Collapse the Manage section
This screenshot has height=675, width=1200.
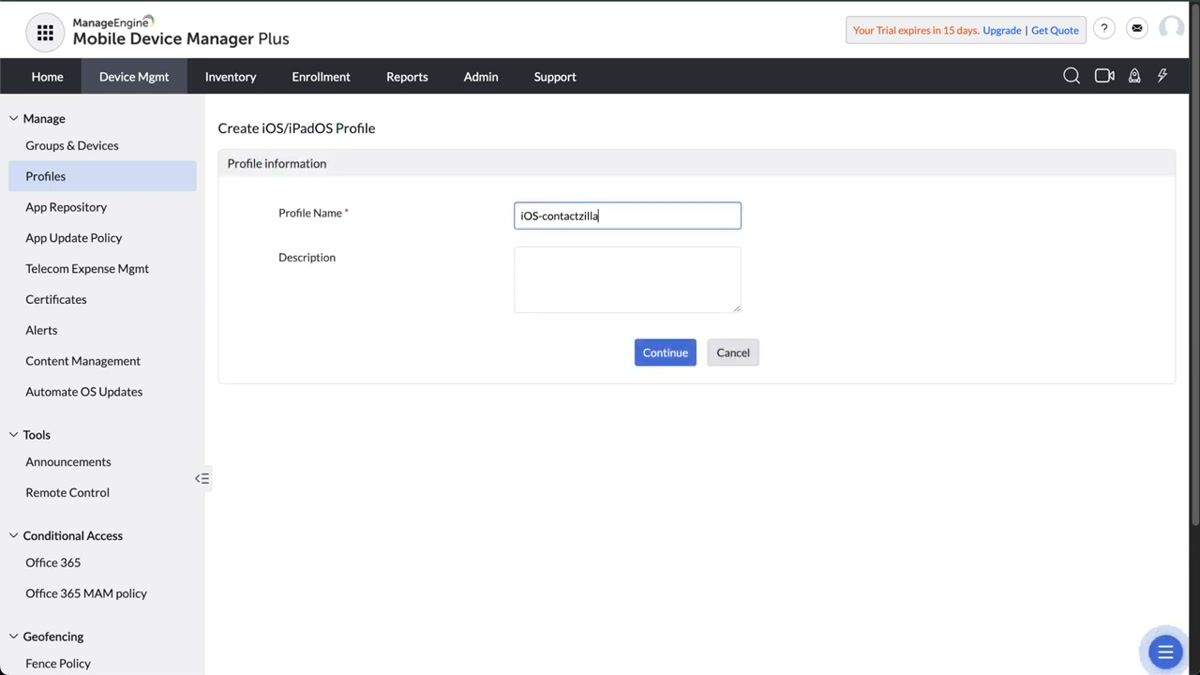[x=14, y=118]
